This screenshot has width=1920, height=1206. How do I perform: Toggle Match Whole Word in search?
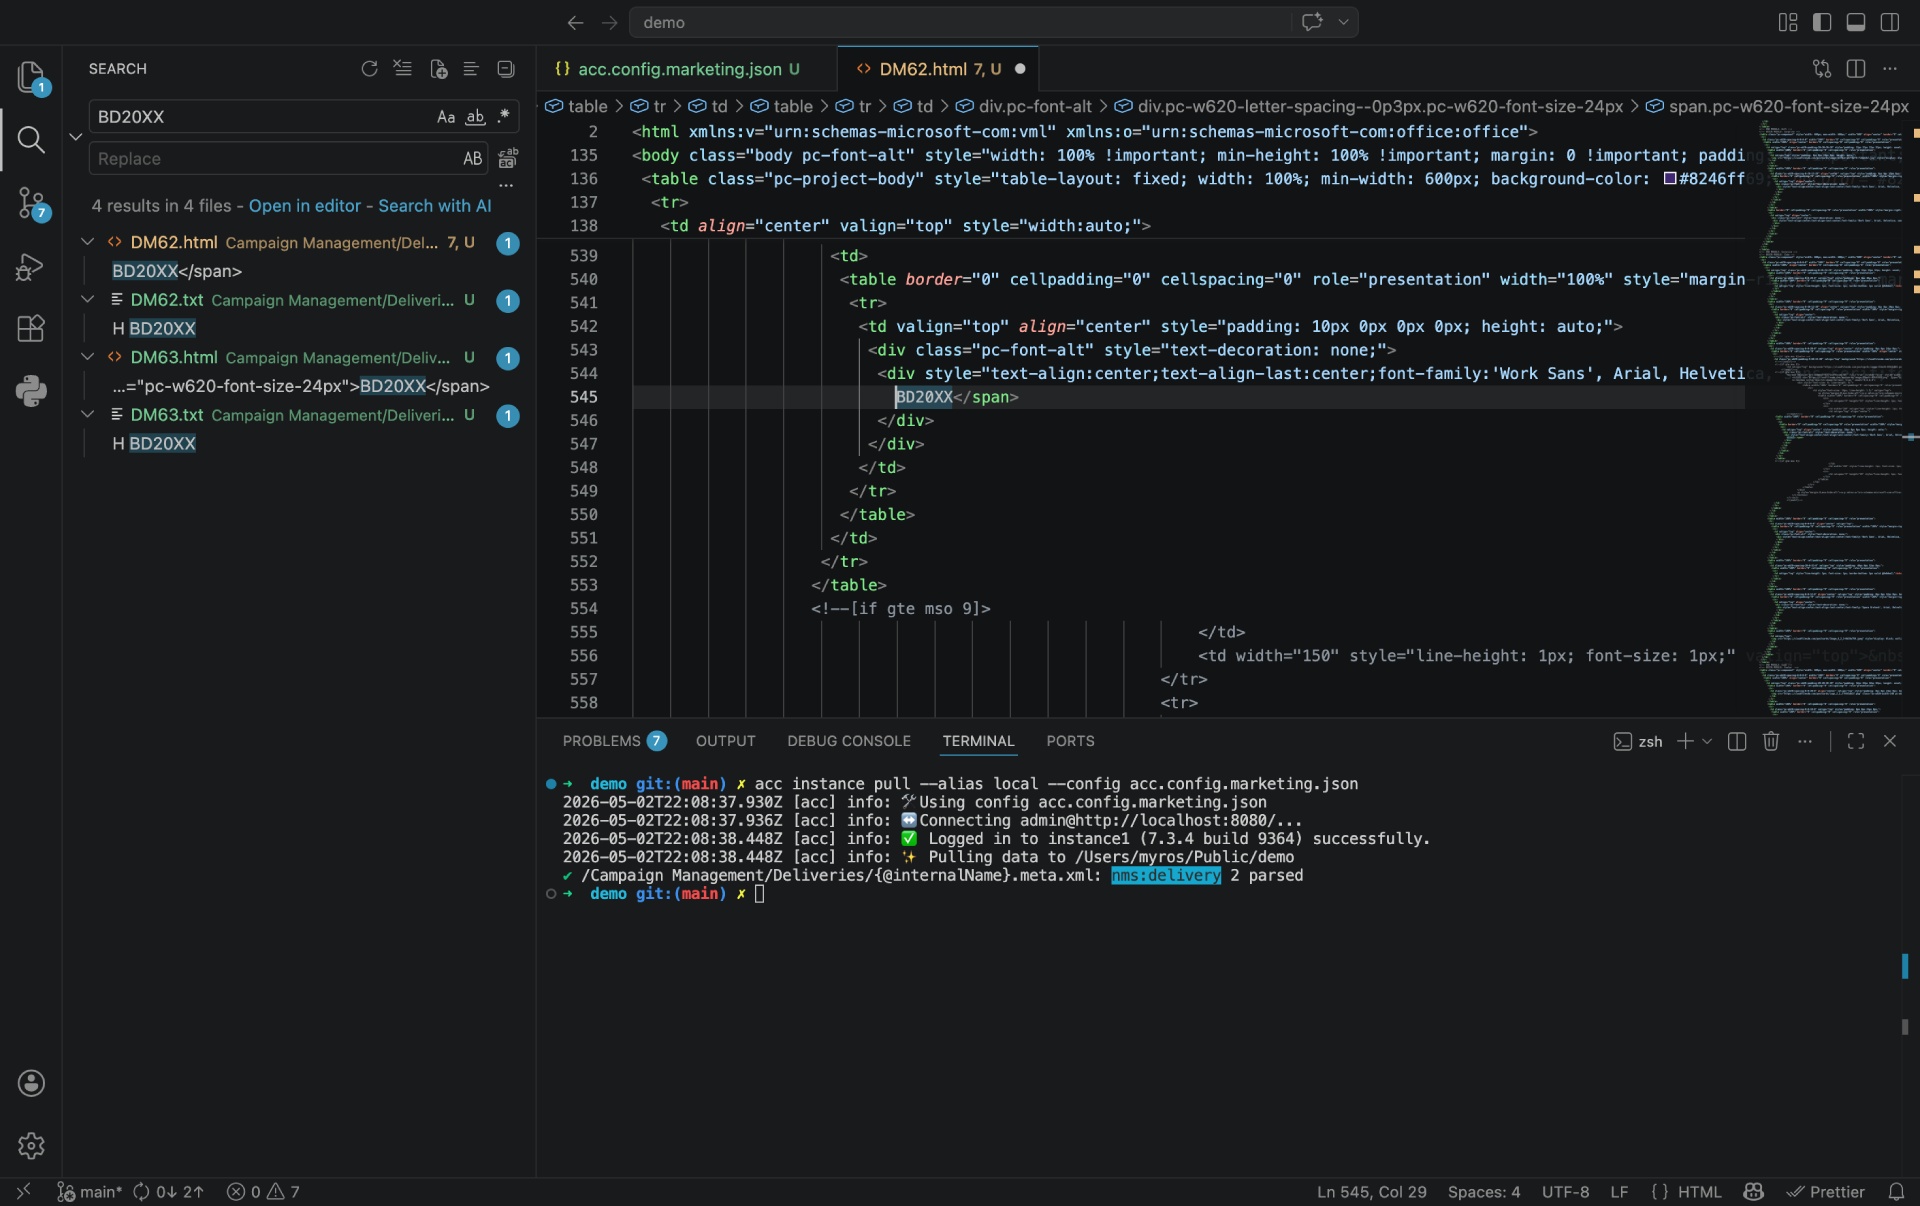pos(476,117)
